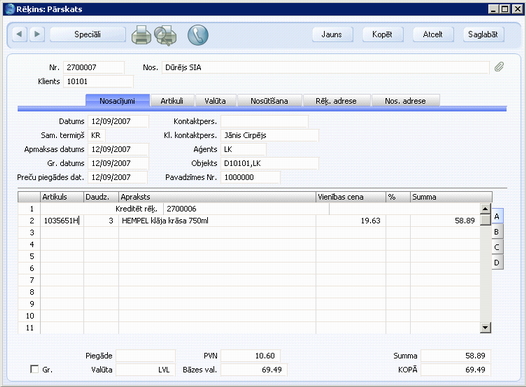The height and width of the screenshot is (387, 526).
Task: Click the Datums field
Action: (118, 121)
